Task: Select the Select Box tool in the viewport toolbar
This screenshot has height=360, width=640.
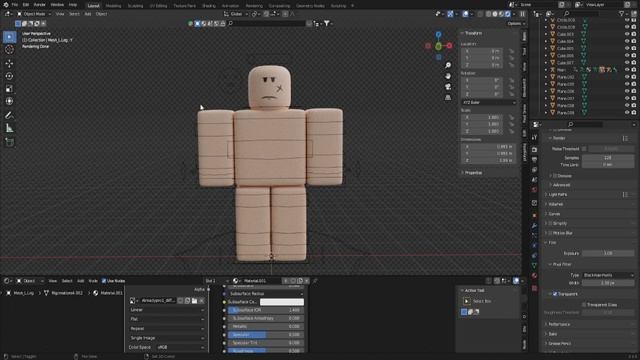Action: (9, 37)
